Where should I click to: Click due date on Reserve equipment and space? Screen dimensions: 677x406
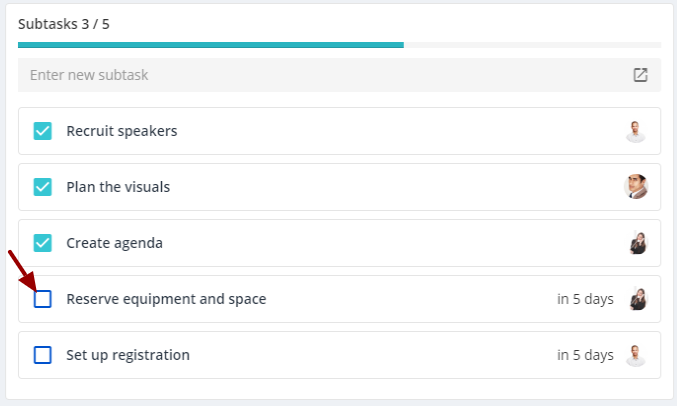[x=585, y=299]
